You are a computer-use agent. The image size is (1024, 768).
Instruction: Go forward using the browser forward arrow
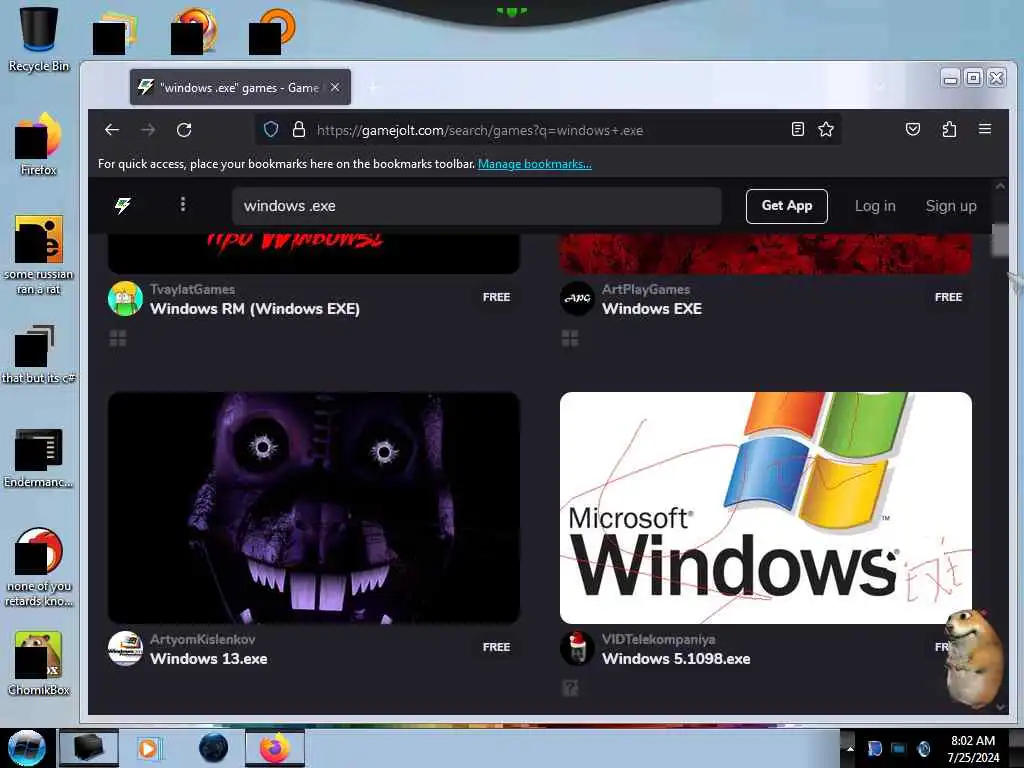tap(148, 130)
